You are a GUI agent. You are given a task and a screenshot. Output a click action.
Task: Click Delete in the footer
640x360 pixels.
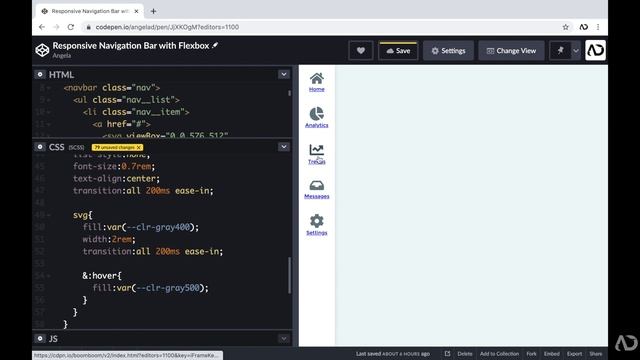point(464,354)
